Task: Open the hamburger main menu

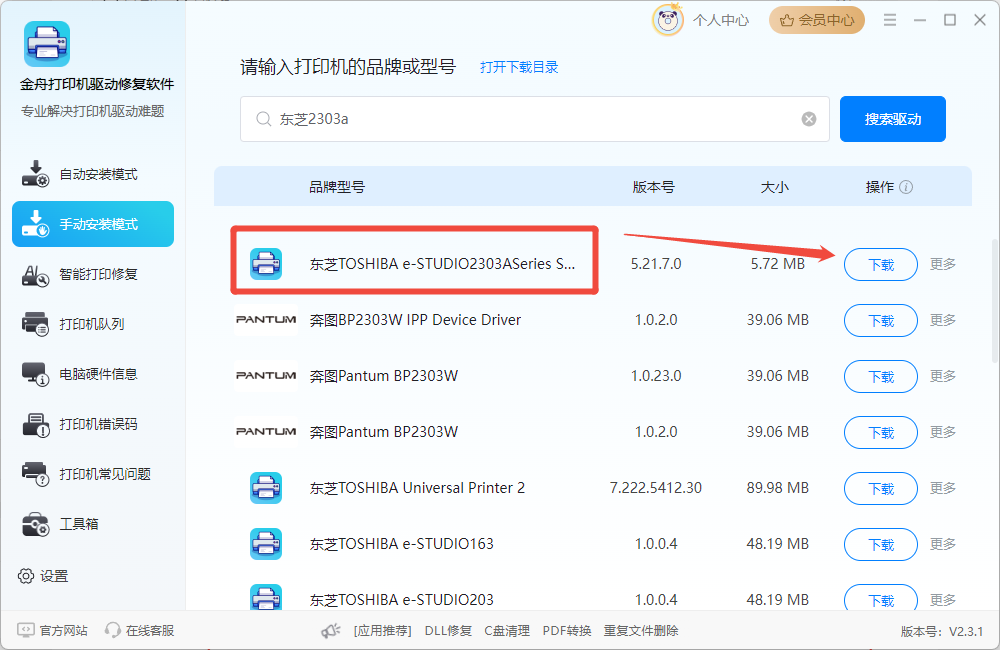Action: click(x=890, y=20)
